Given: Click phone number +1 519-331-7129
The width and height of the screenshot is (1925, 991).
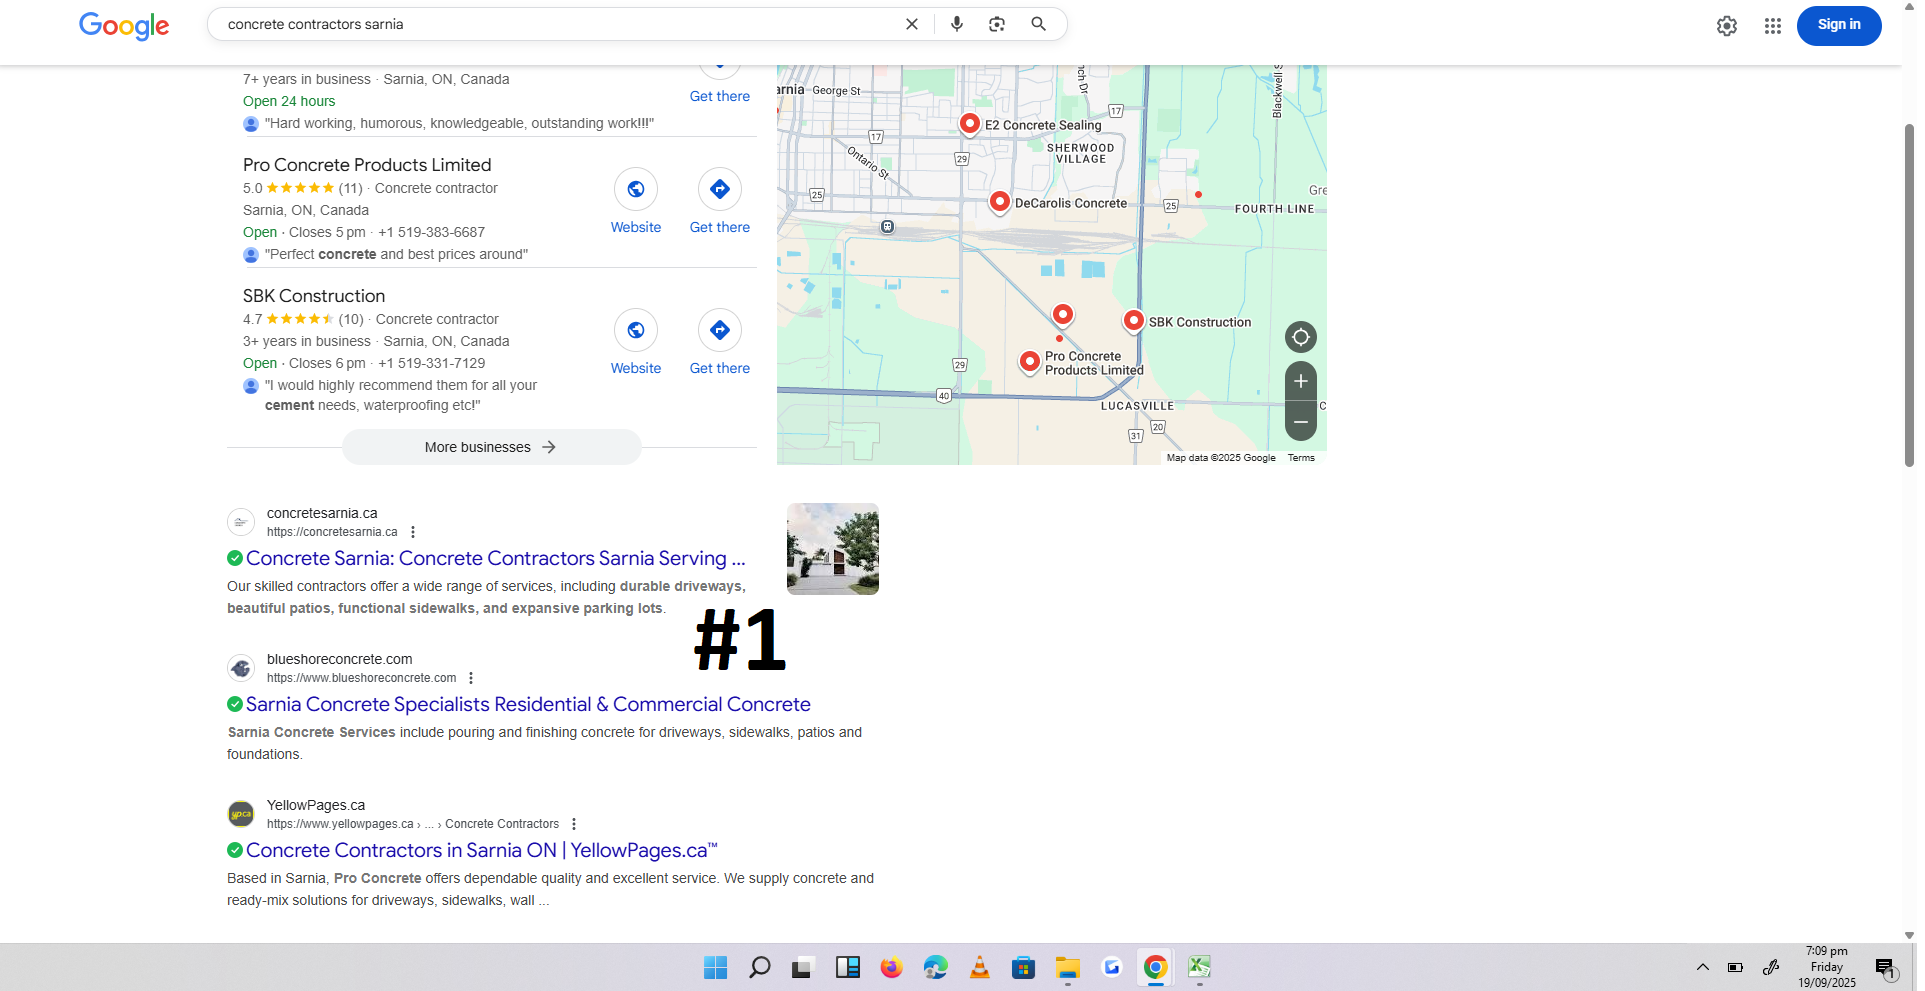Looking at the screenshot, I should pos(431,363).
